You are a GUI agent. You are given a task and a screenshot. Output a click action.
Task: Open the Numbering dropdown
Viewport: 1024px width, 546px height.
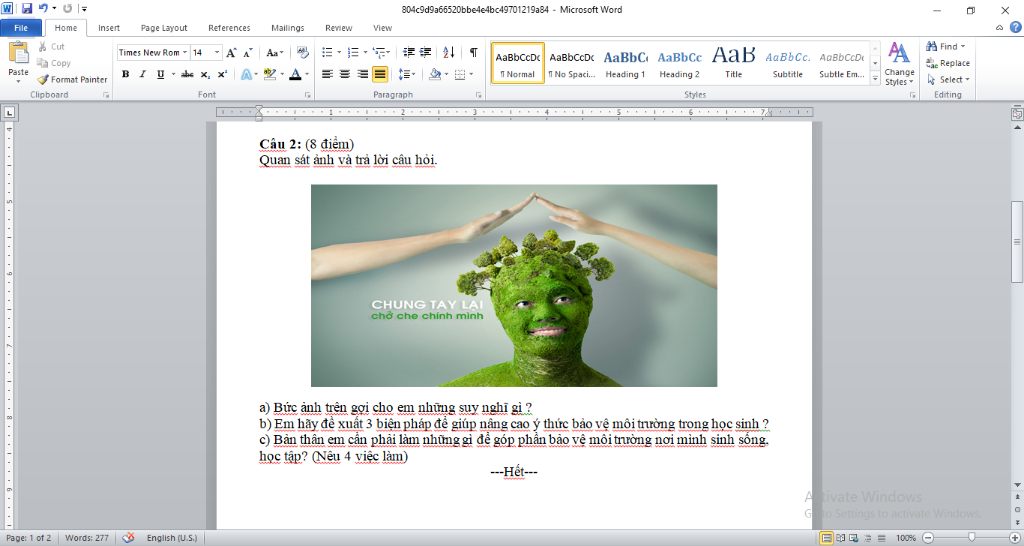(x=364, y=52)
